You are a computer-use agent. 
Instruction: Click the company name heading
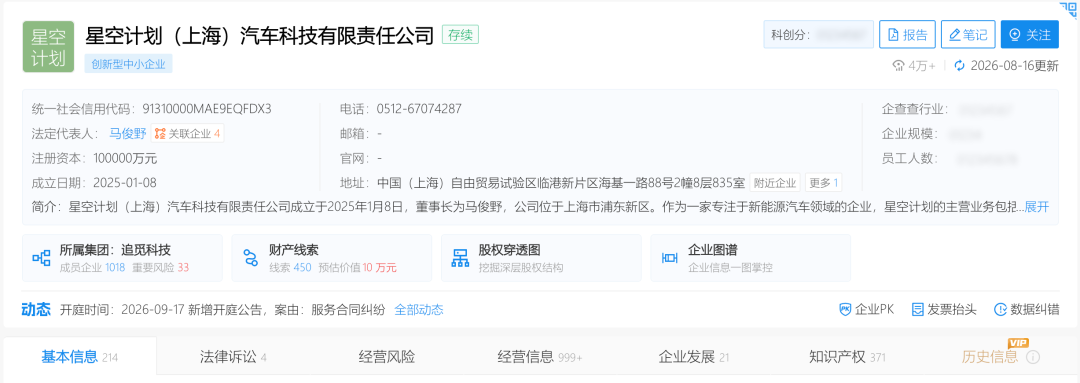[259, 35]
